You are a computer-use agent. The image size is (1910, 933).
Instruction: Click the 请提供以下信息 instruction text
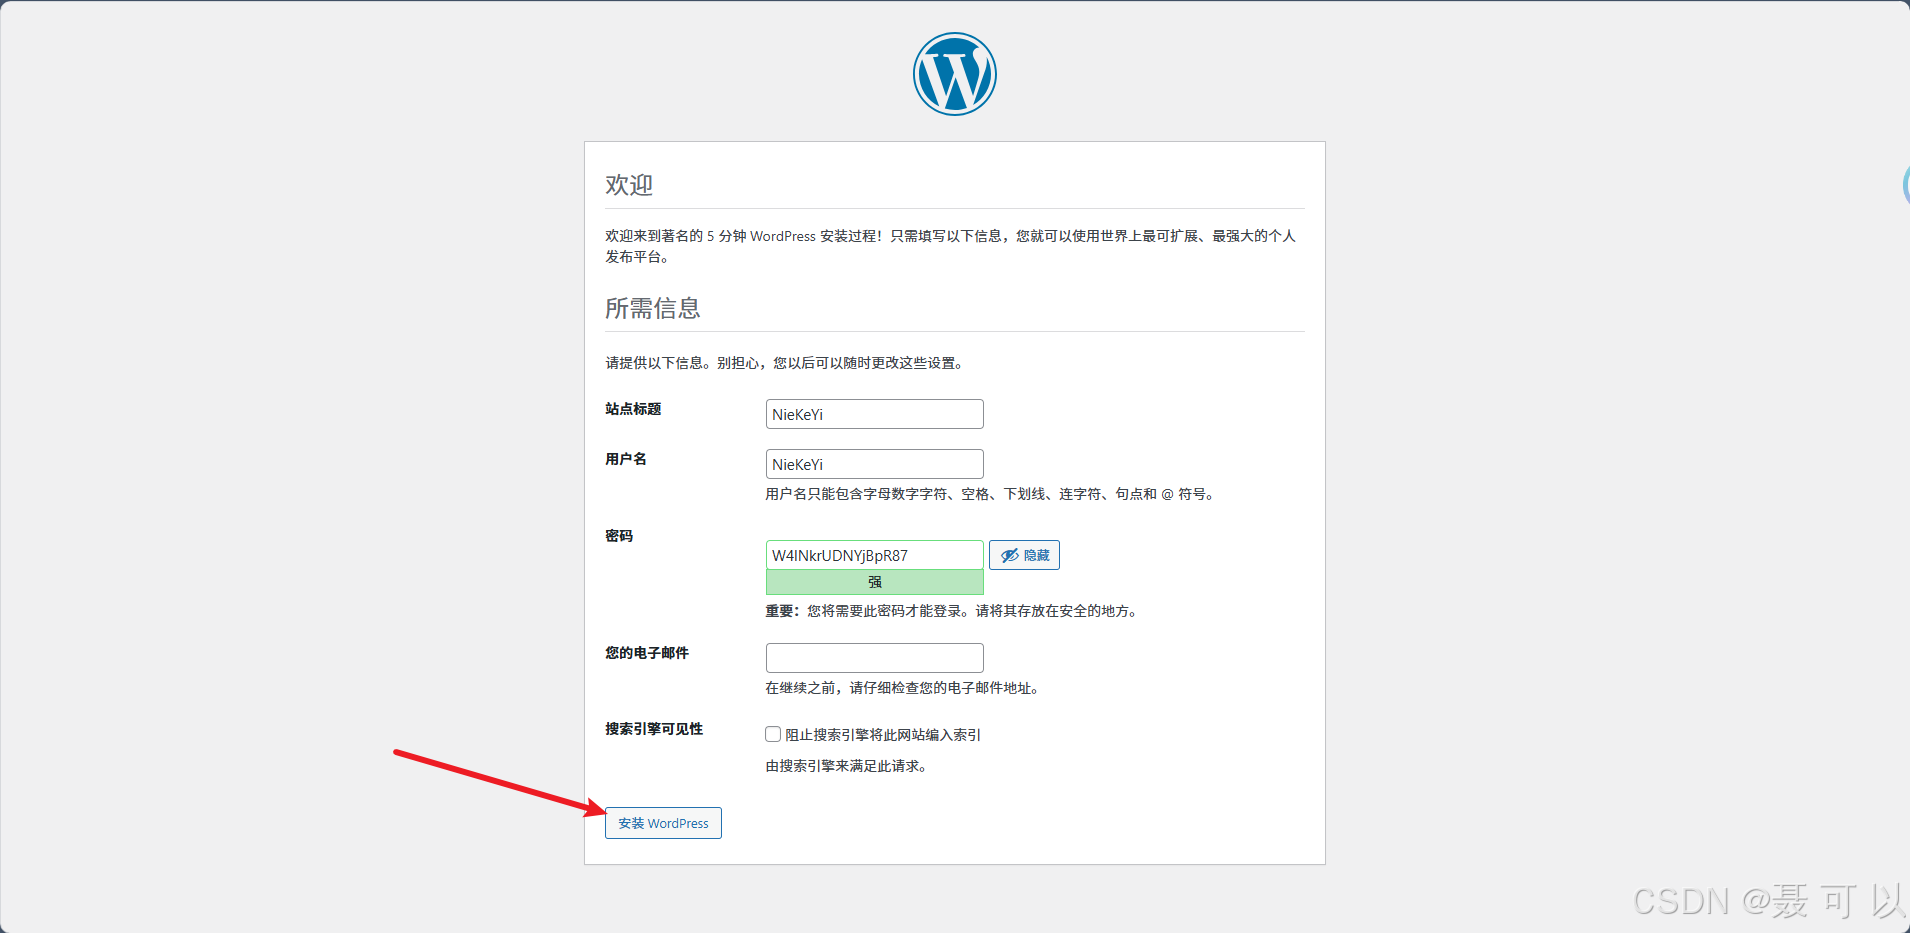pos(787,363)
